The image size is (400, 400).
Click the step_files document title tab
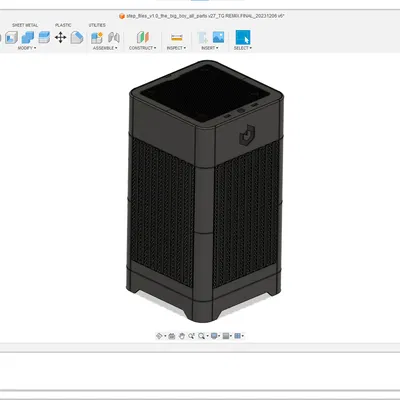205,16
